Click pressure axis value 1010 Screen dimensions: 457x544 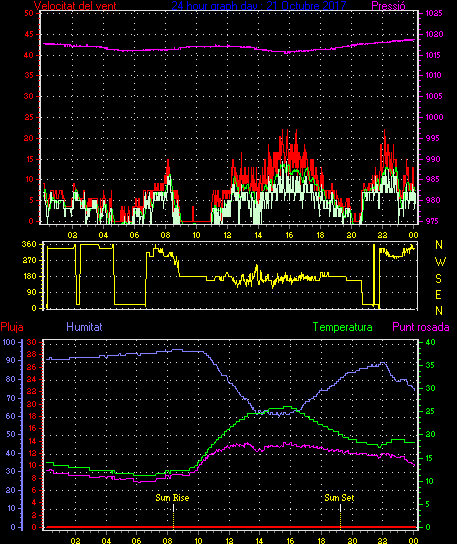click(434, 75)
